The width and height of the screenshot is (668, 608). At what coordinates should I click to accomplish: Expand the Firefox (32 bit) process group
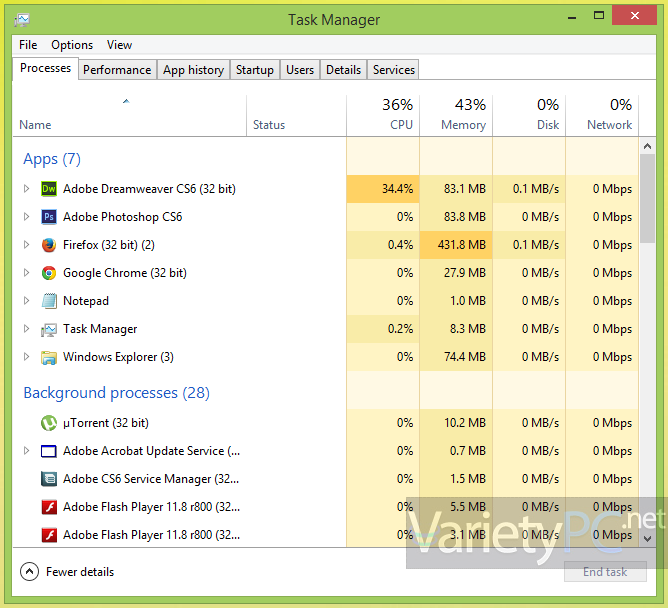26,245
